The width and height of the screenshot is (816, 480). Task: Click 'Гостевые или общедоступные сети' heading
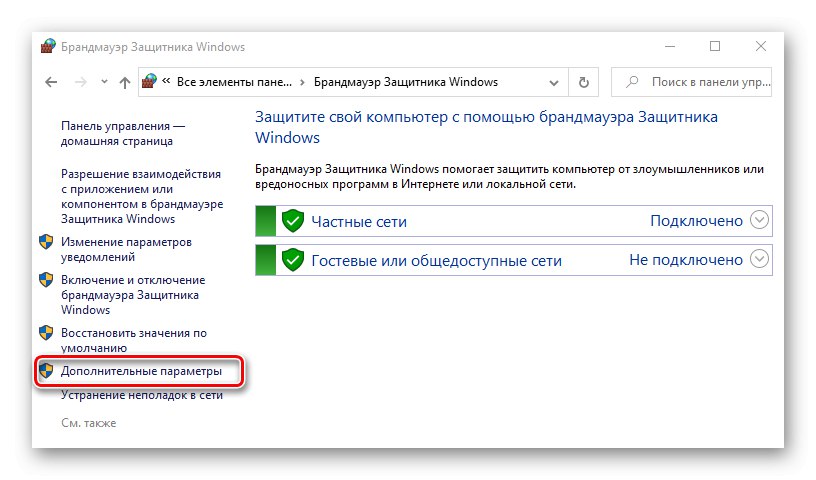(437, 260)
